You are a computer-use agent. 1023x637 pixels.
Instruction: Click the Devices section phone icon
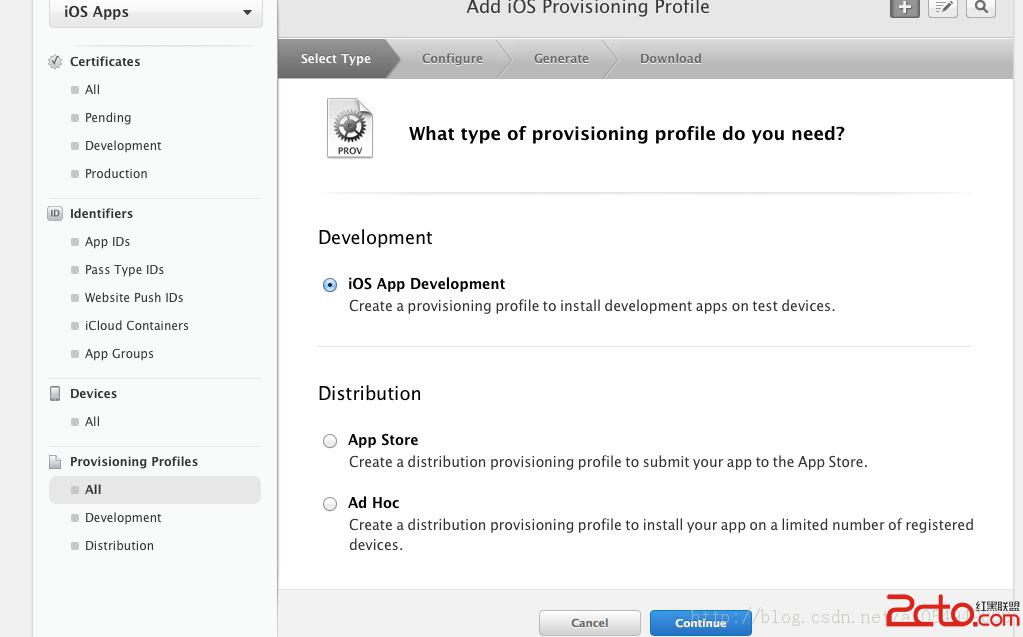coord(55,394)
